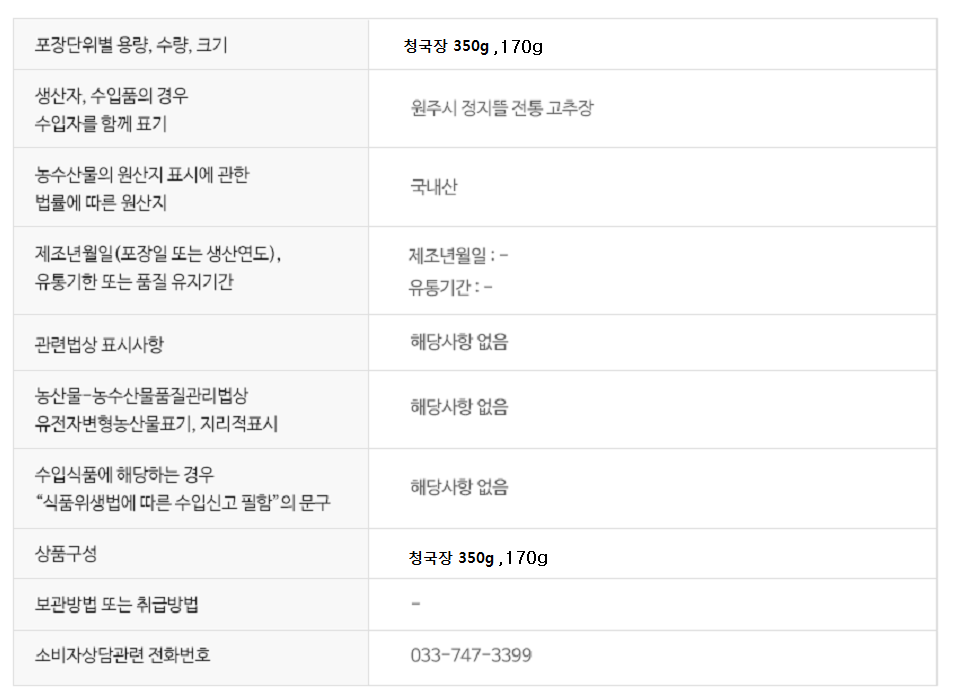Image resolution: width=955 pixels, height=699 pixels.
Task: Click 해당사항 없음 in the 수입식품 row
Action: [459, 487]
